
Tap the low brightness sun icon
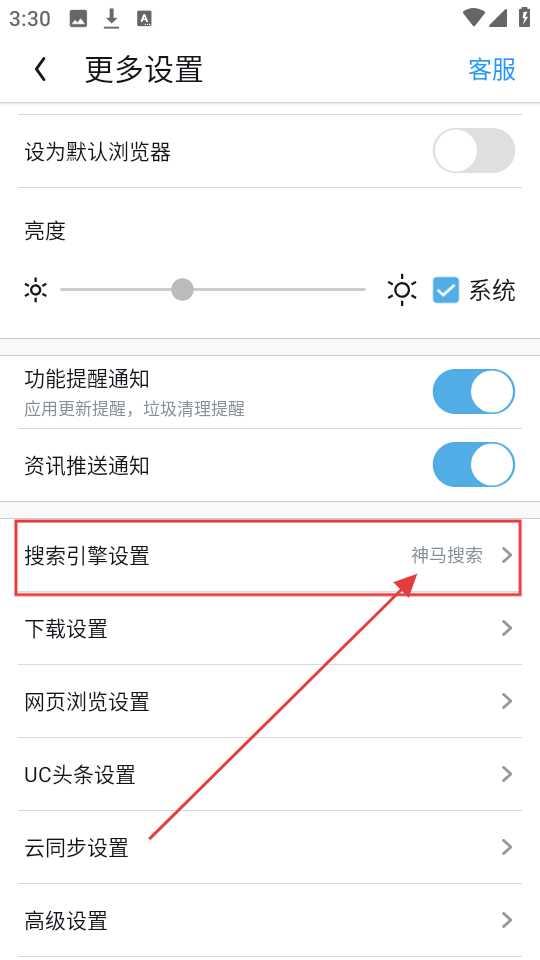point(36,290)
